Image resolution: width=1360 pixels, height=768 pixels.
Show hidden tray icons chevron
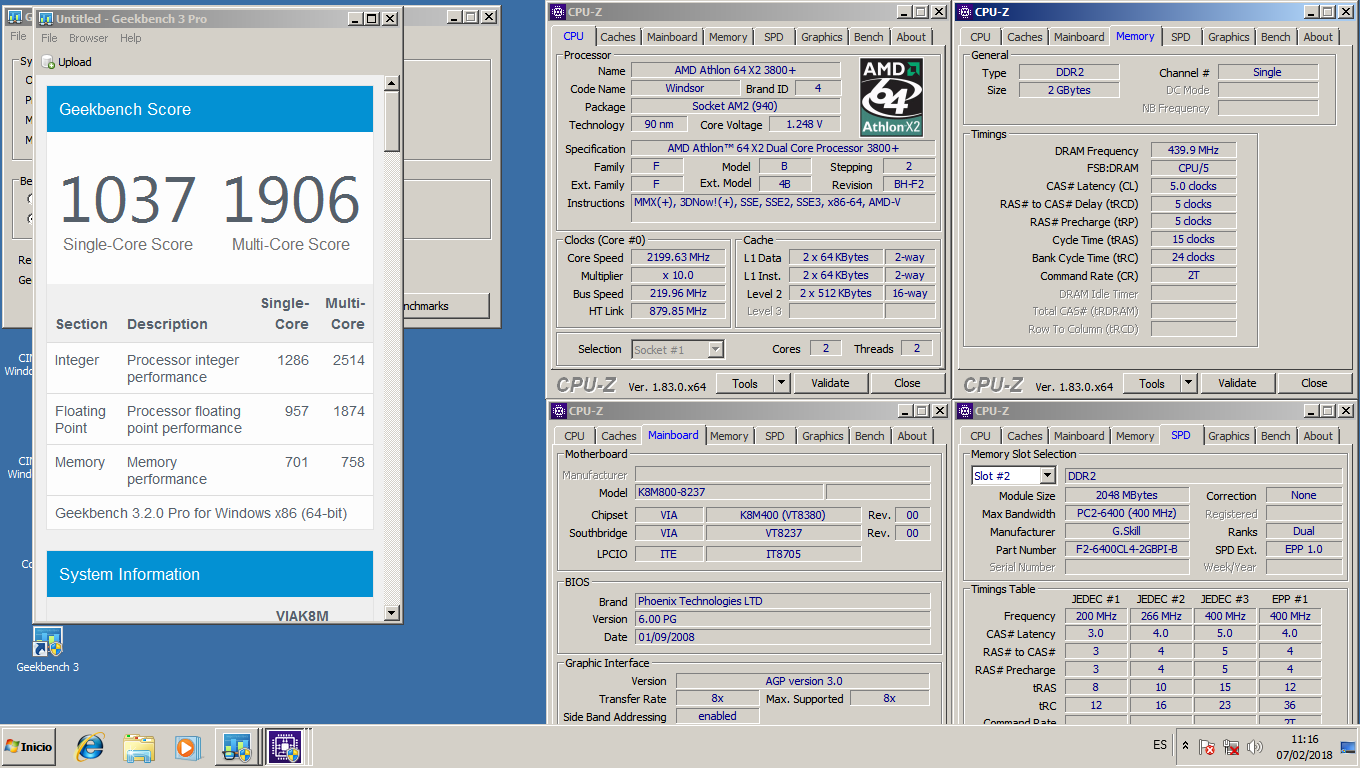[x=1185, y=746]
